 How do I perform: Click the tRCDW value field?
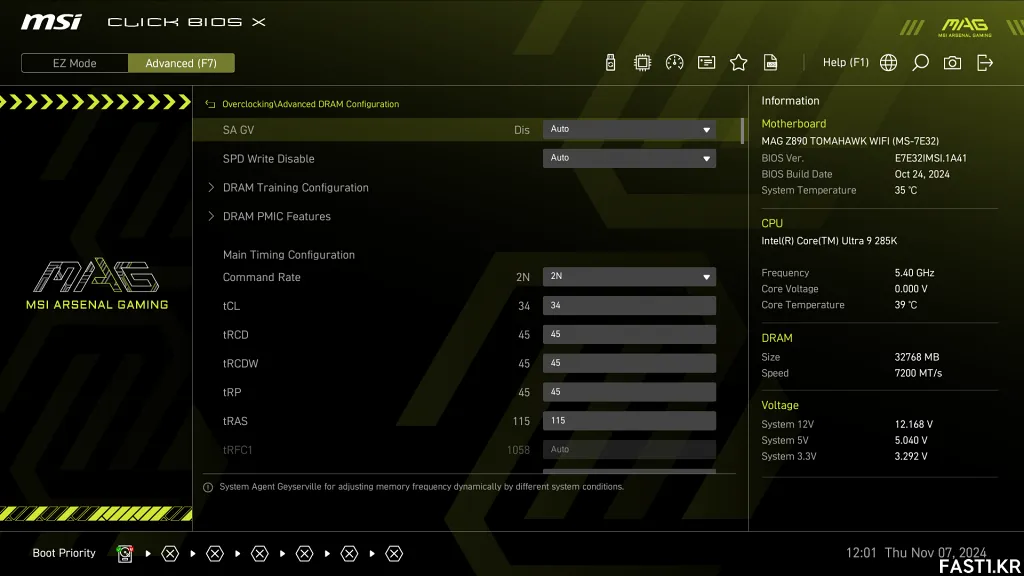pyautogui.click(x=629, y=363)
